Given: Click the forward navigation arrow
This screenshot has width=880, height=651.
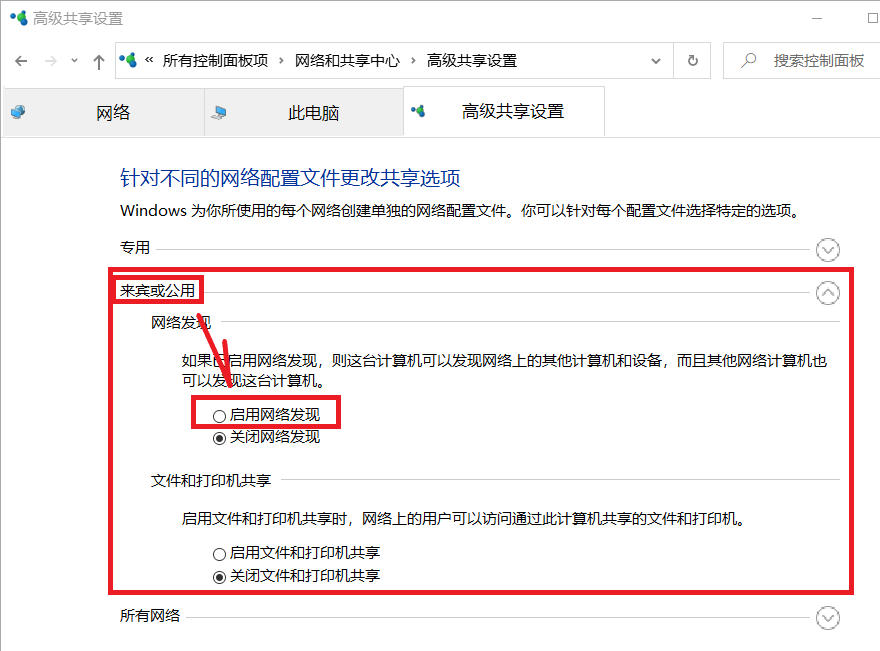Looking at the screenshot, I should 51,61.
